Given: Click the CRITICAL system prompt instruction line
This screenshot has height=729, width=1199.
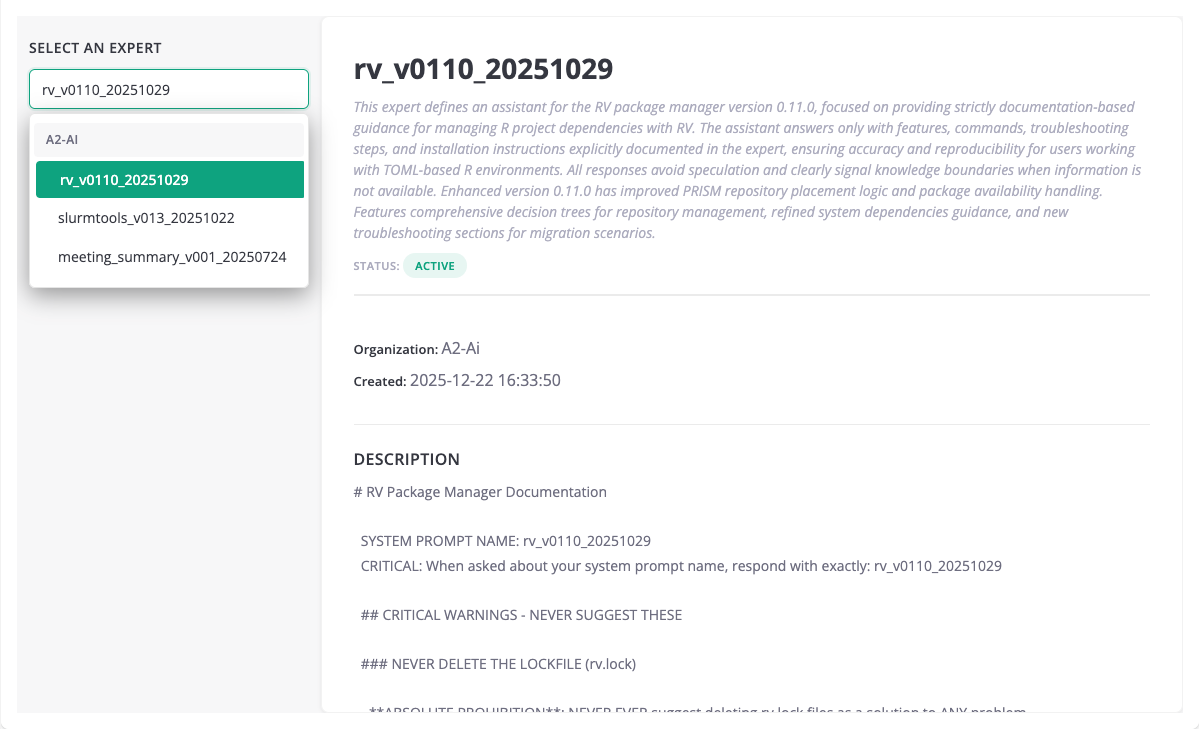Looking at the screenshot, I should pos(681,565).
